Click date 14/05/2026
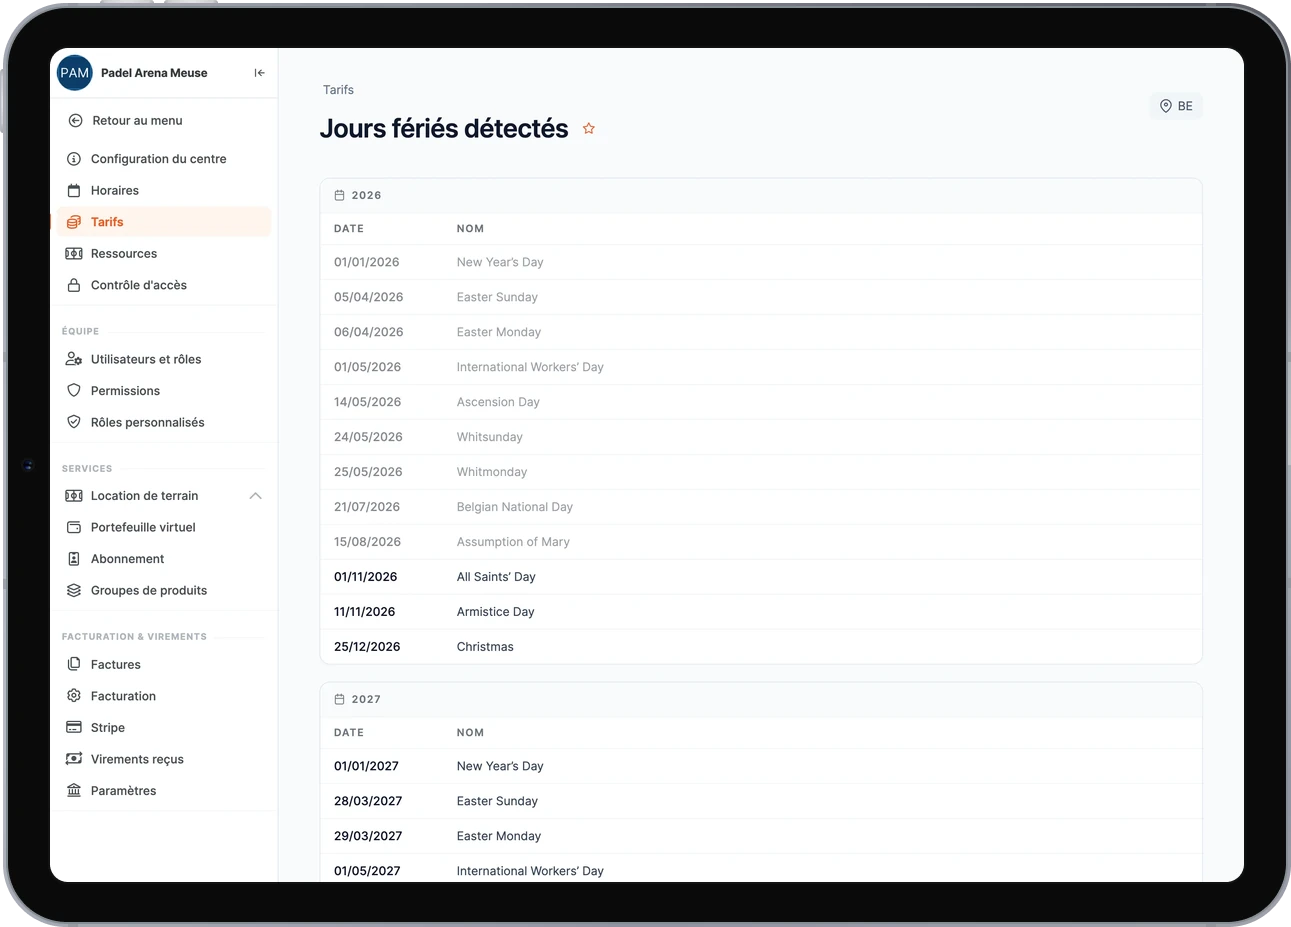This screenshot has width=1291, height=927. coord(367,402)
